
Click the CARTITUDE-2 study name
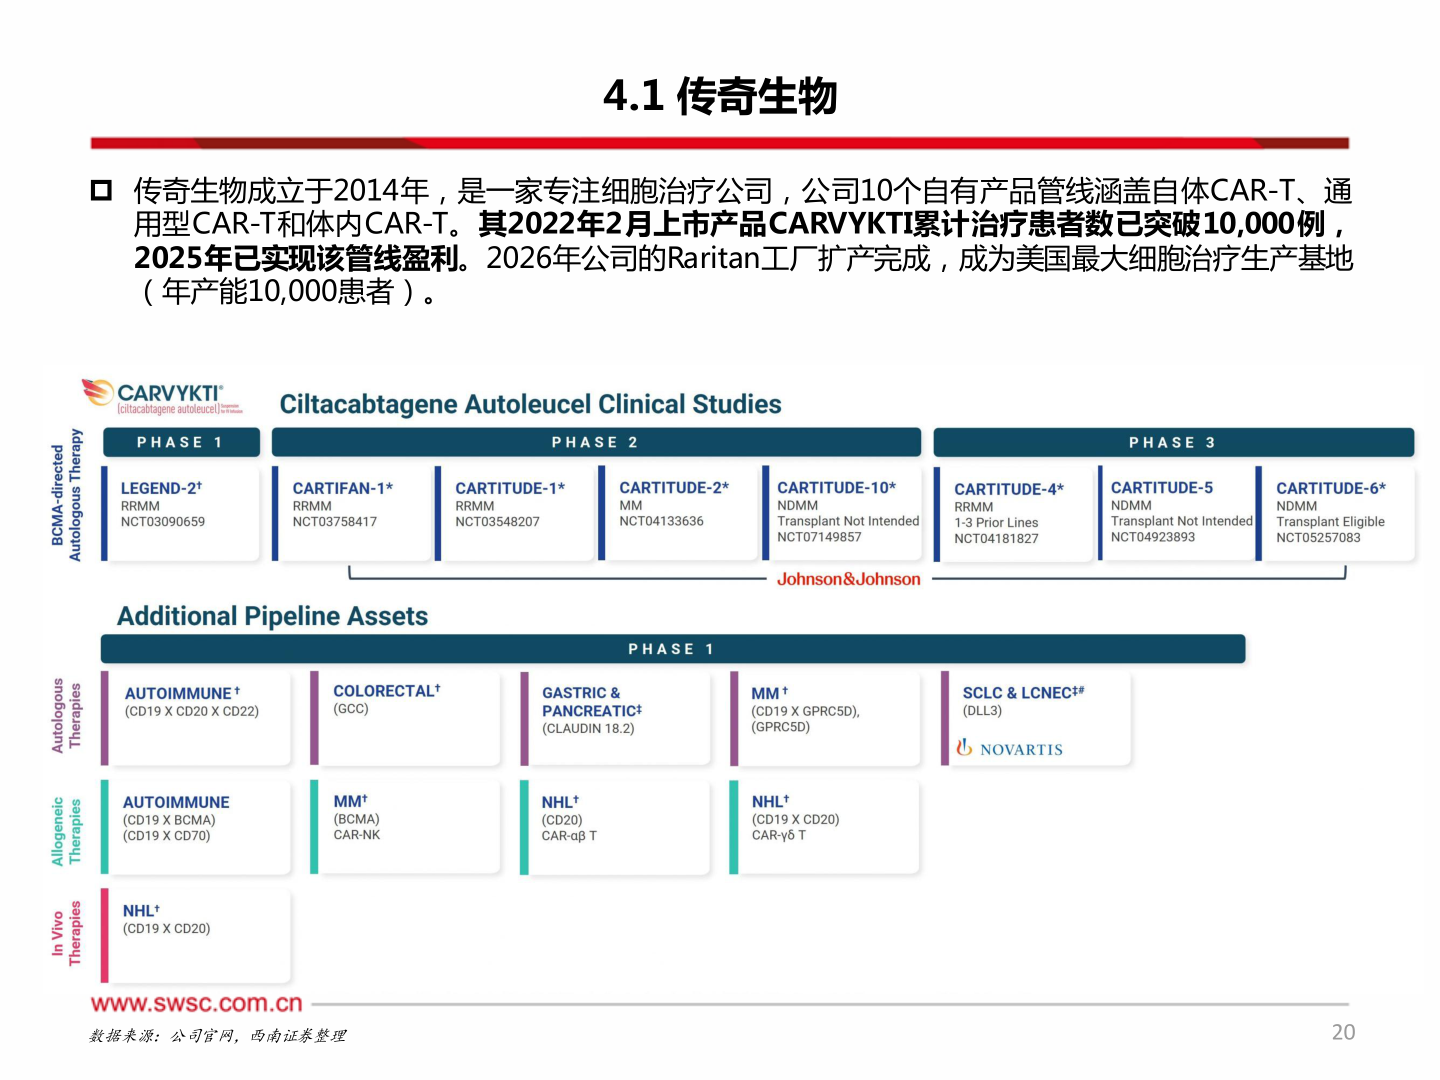[674, 487]
